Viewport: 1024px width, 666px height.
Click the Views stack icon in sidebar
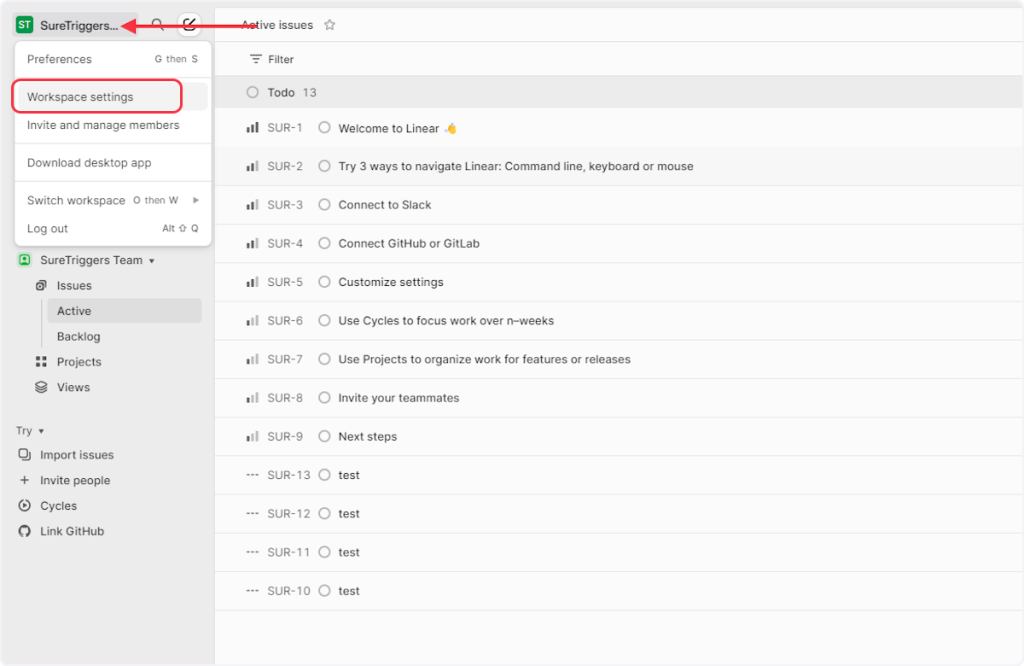point(41,387)
